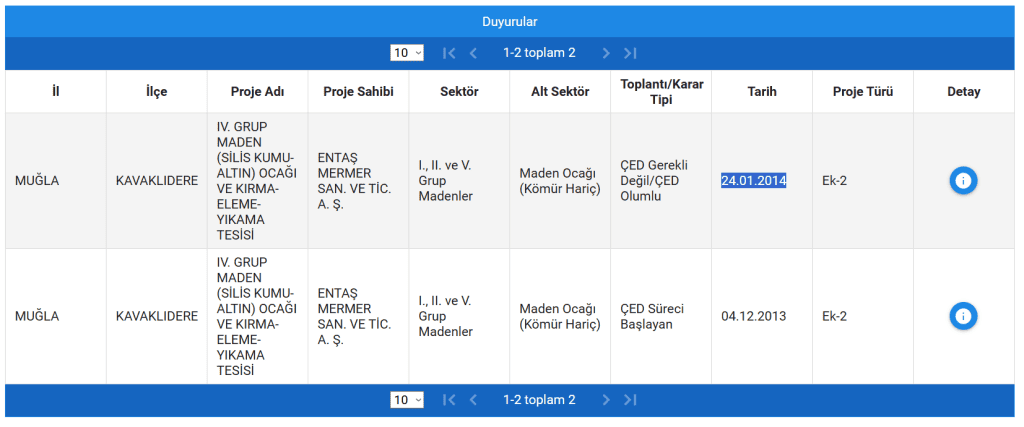Go to previous page in top paginator
This screenshot has height=427, width=1024.
473,53
